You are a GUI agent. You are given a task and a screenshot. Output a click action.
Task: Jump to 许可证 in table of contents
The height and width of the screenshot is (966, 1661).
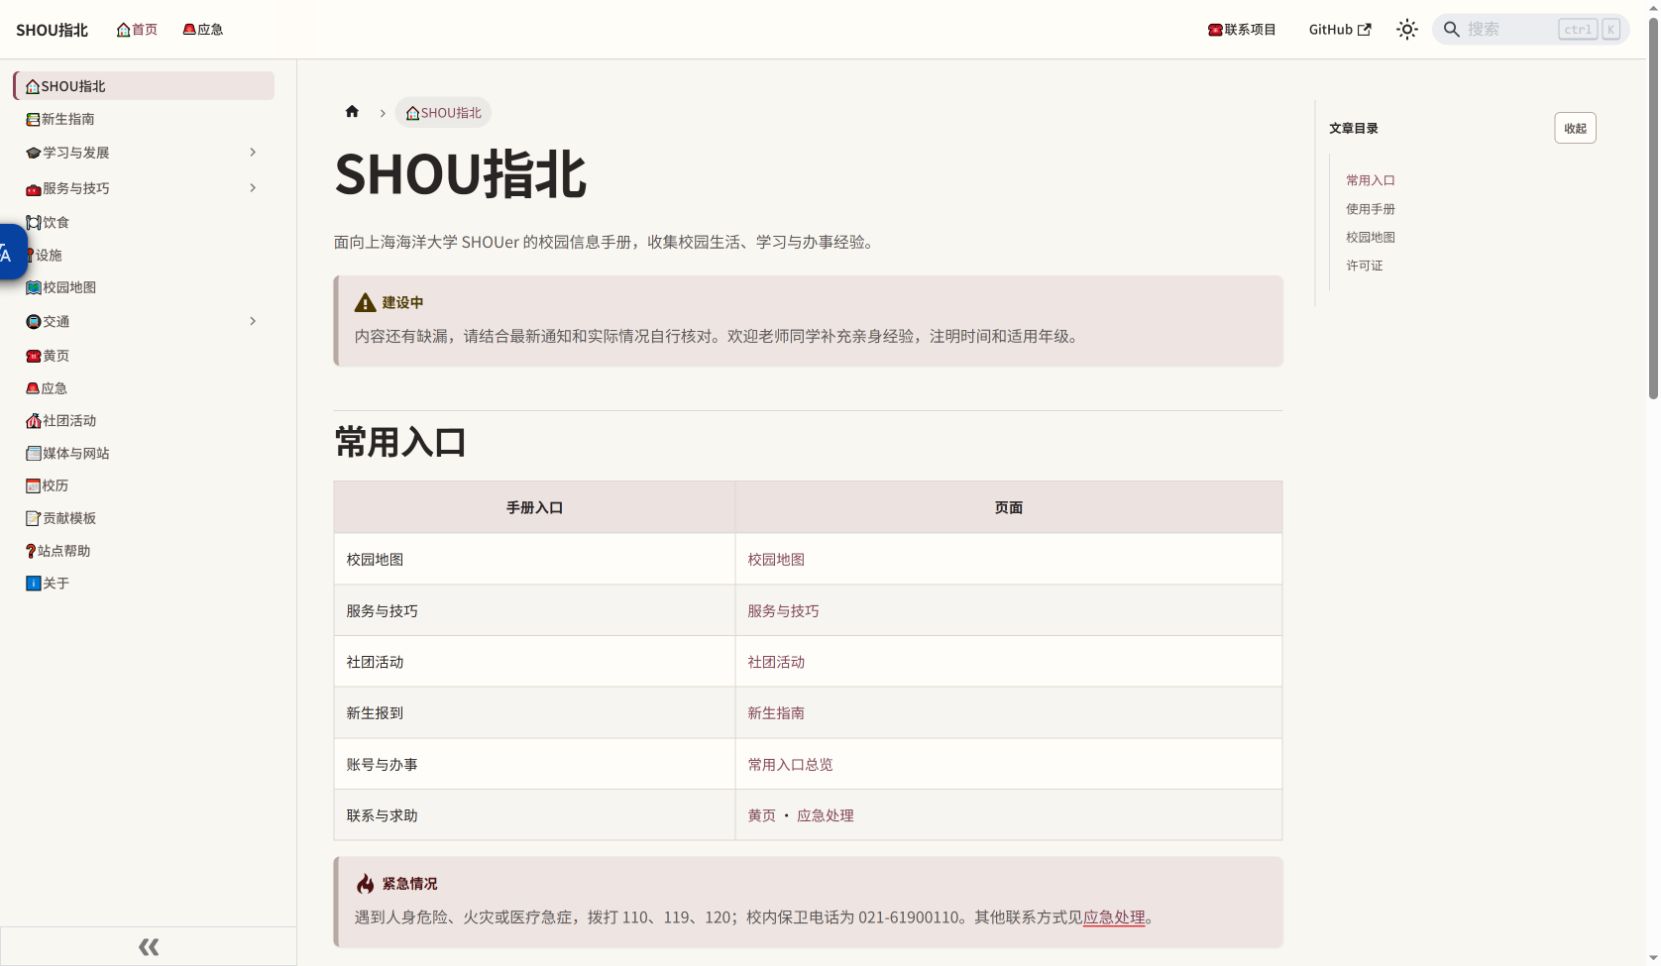click(x=1364, y=265)
